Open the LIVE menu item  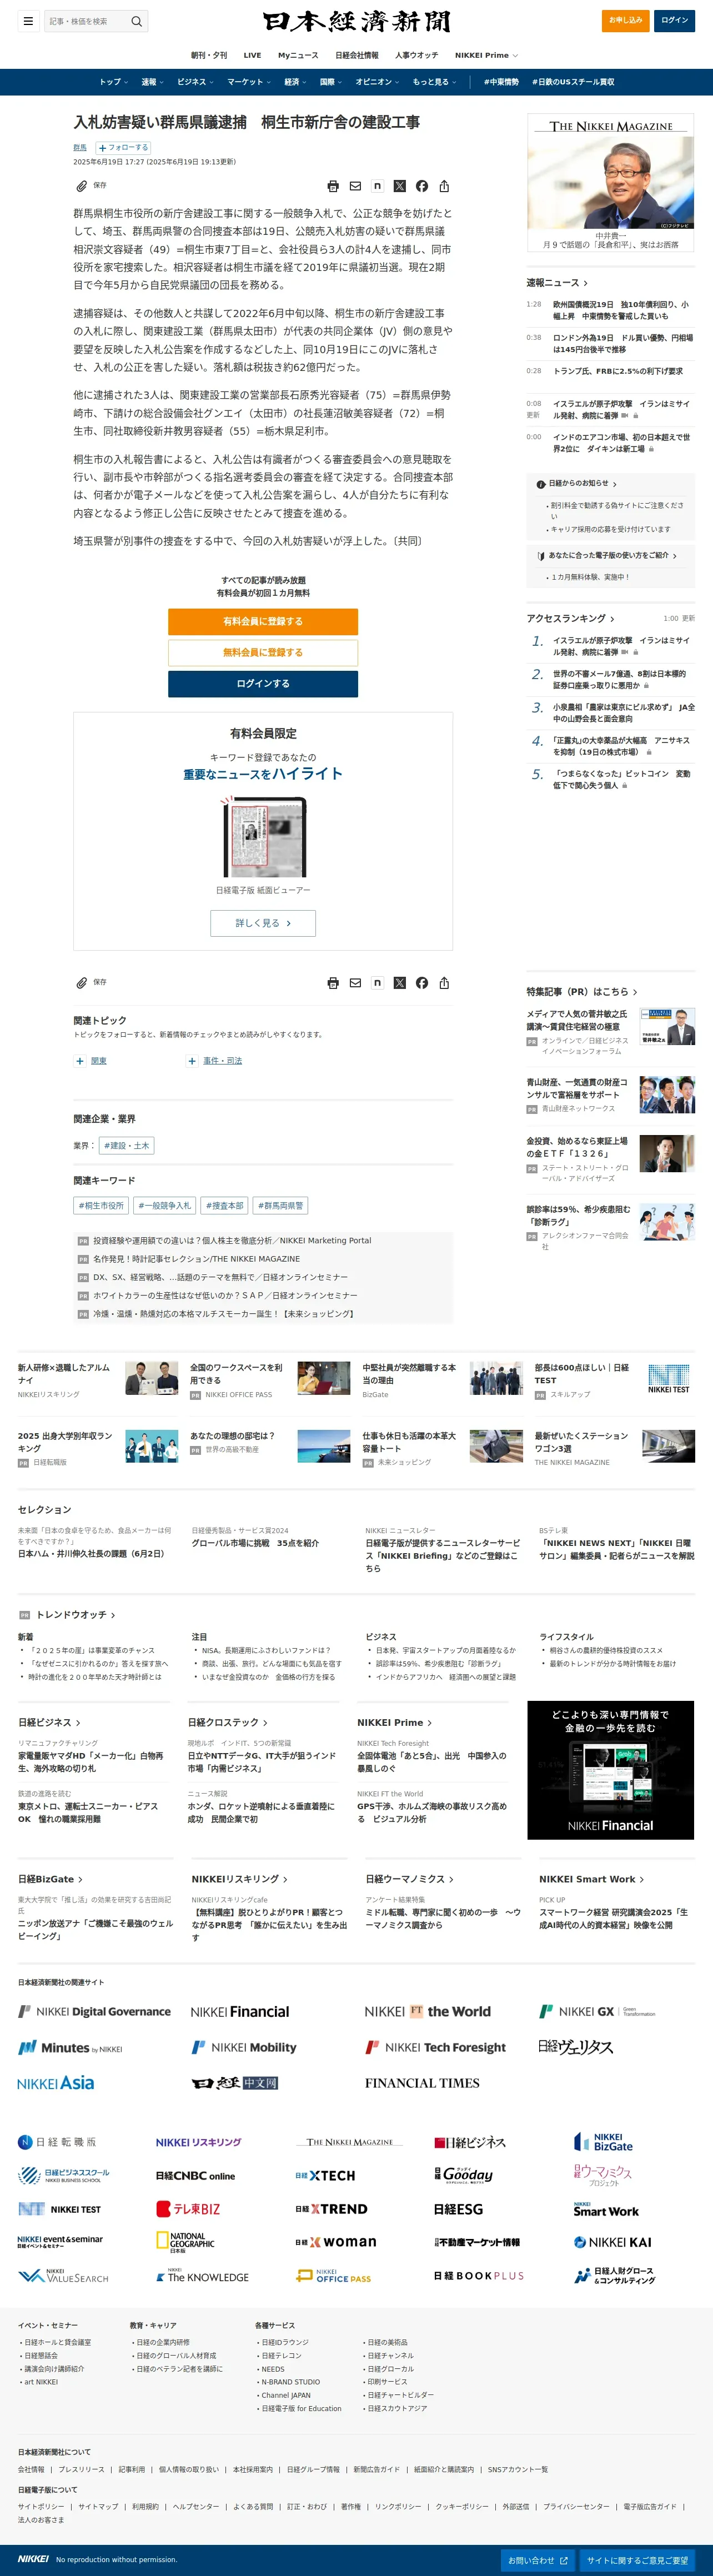click(x=252, y=55)
